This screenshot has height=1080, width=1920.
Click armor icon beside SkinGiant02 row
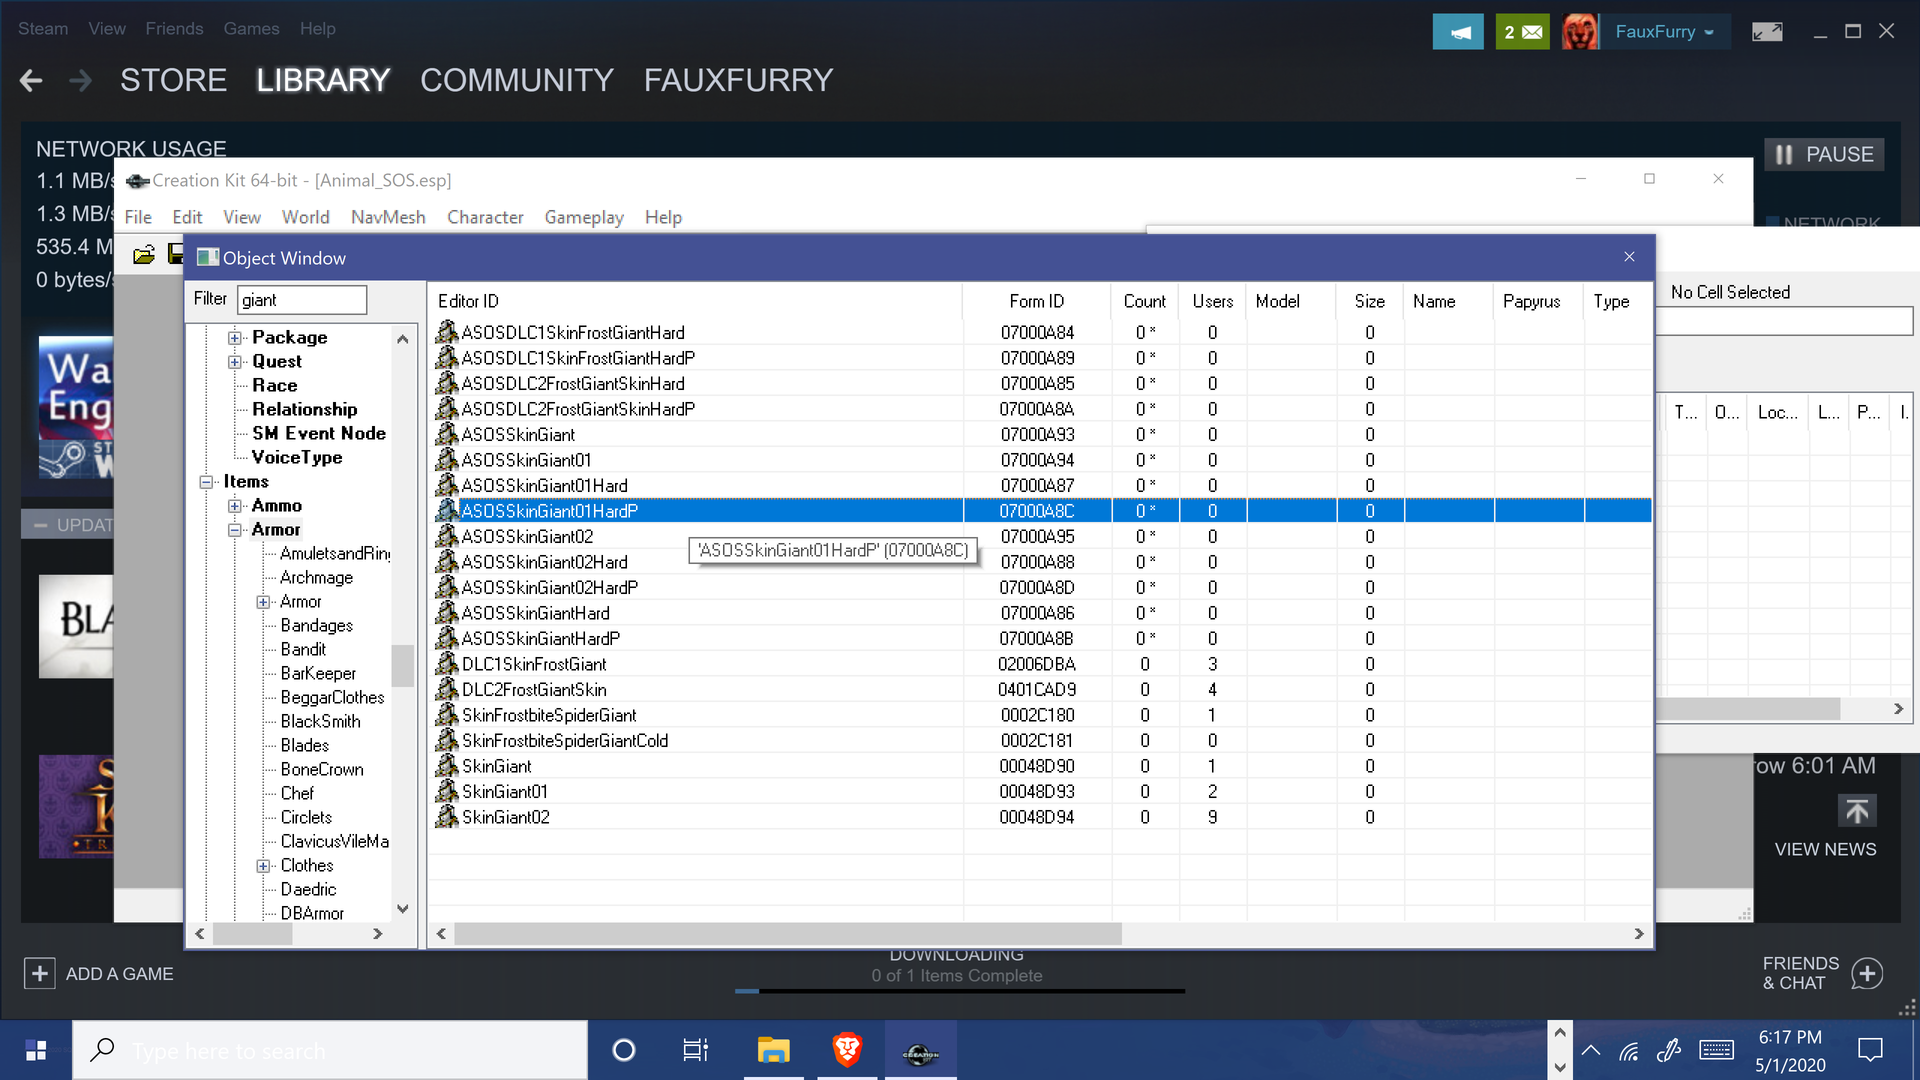click(446, 817)
